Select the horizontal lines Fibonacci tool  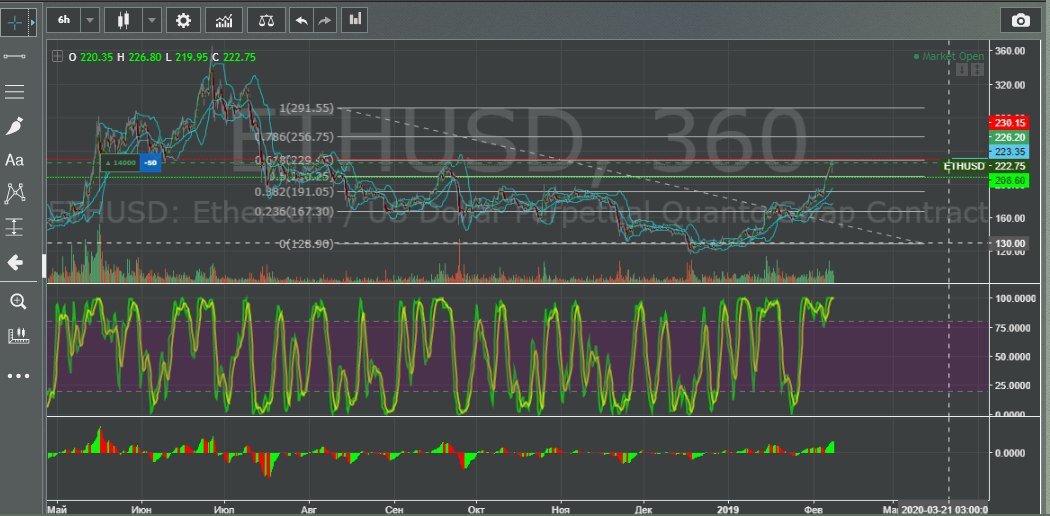tap(15, 92)
